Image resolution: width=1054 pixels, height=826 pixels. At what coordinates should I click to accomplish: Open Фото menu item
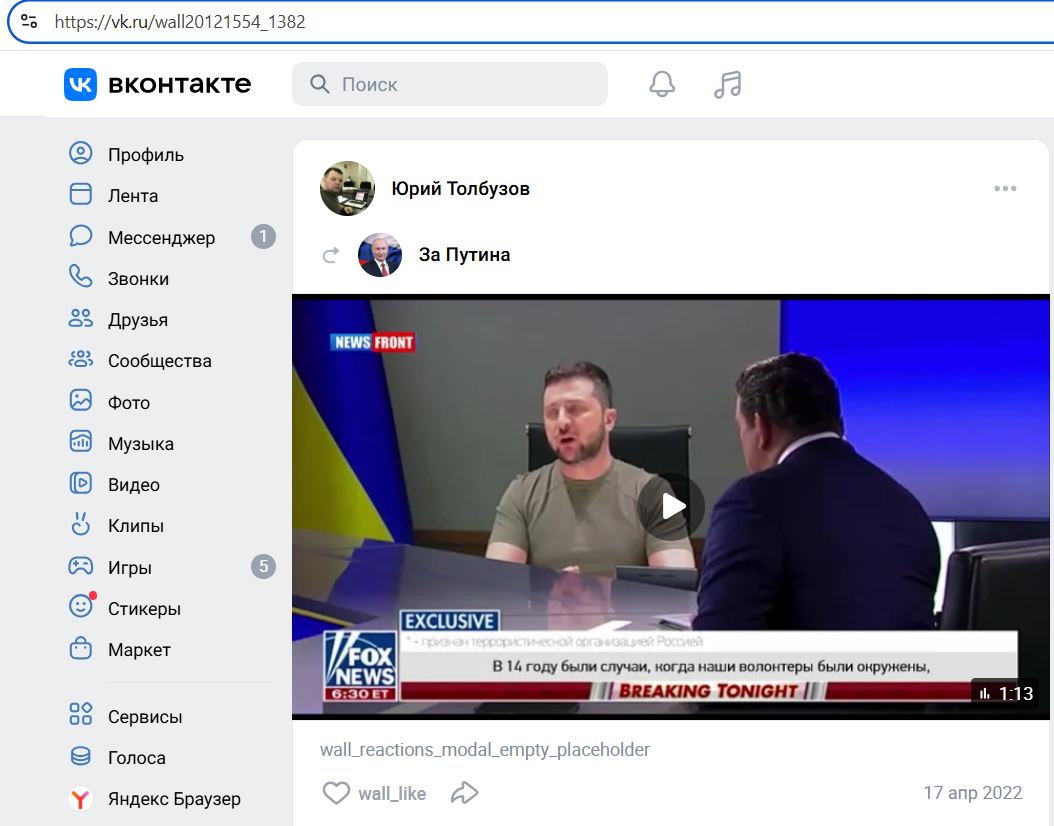tap(129, 402)
